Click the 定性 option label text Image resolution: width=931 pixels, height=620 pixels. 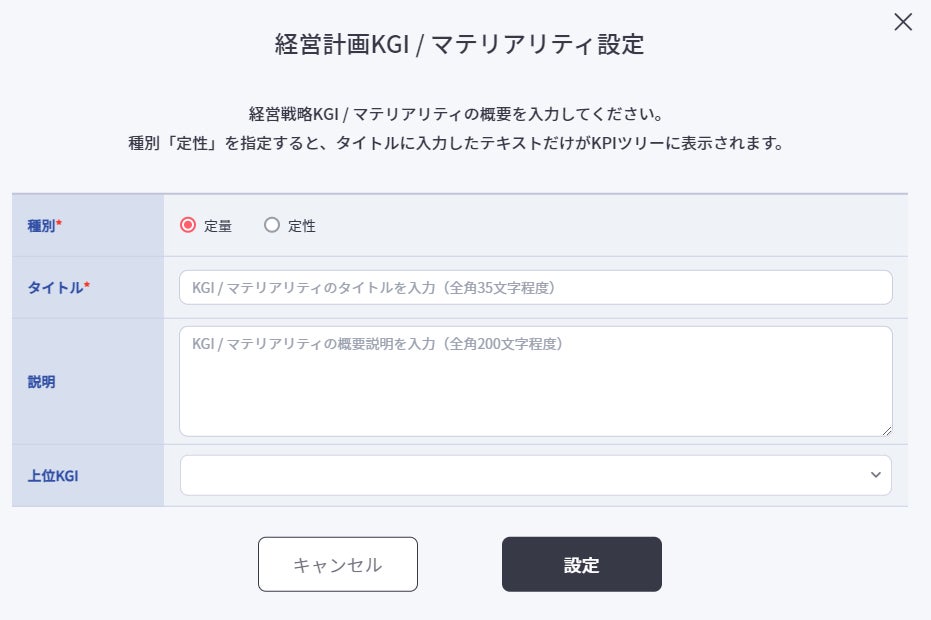coord(302,226)
